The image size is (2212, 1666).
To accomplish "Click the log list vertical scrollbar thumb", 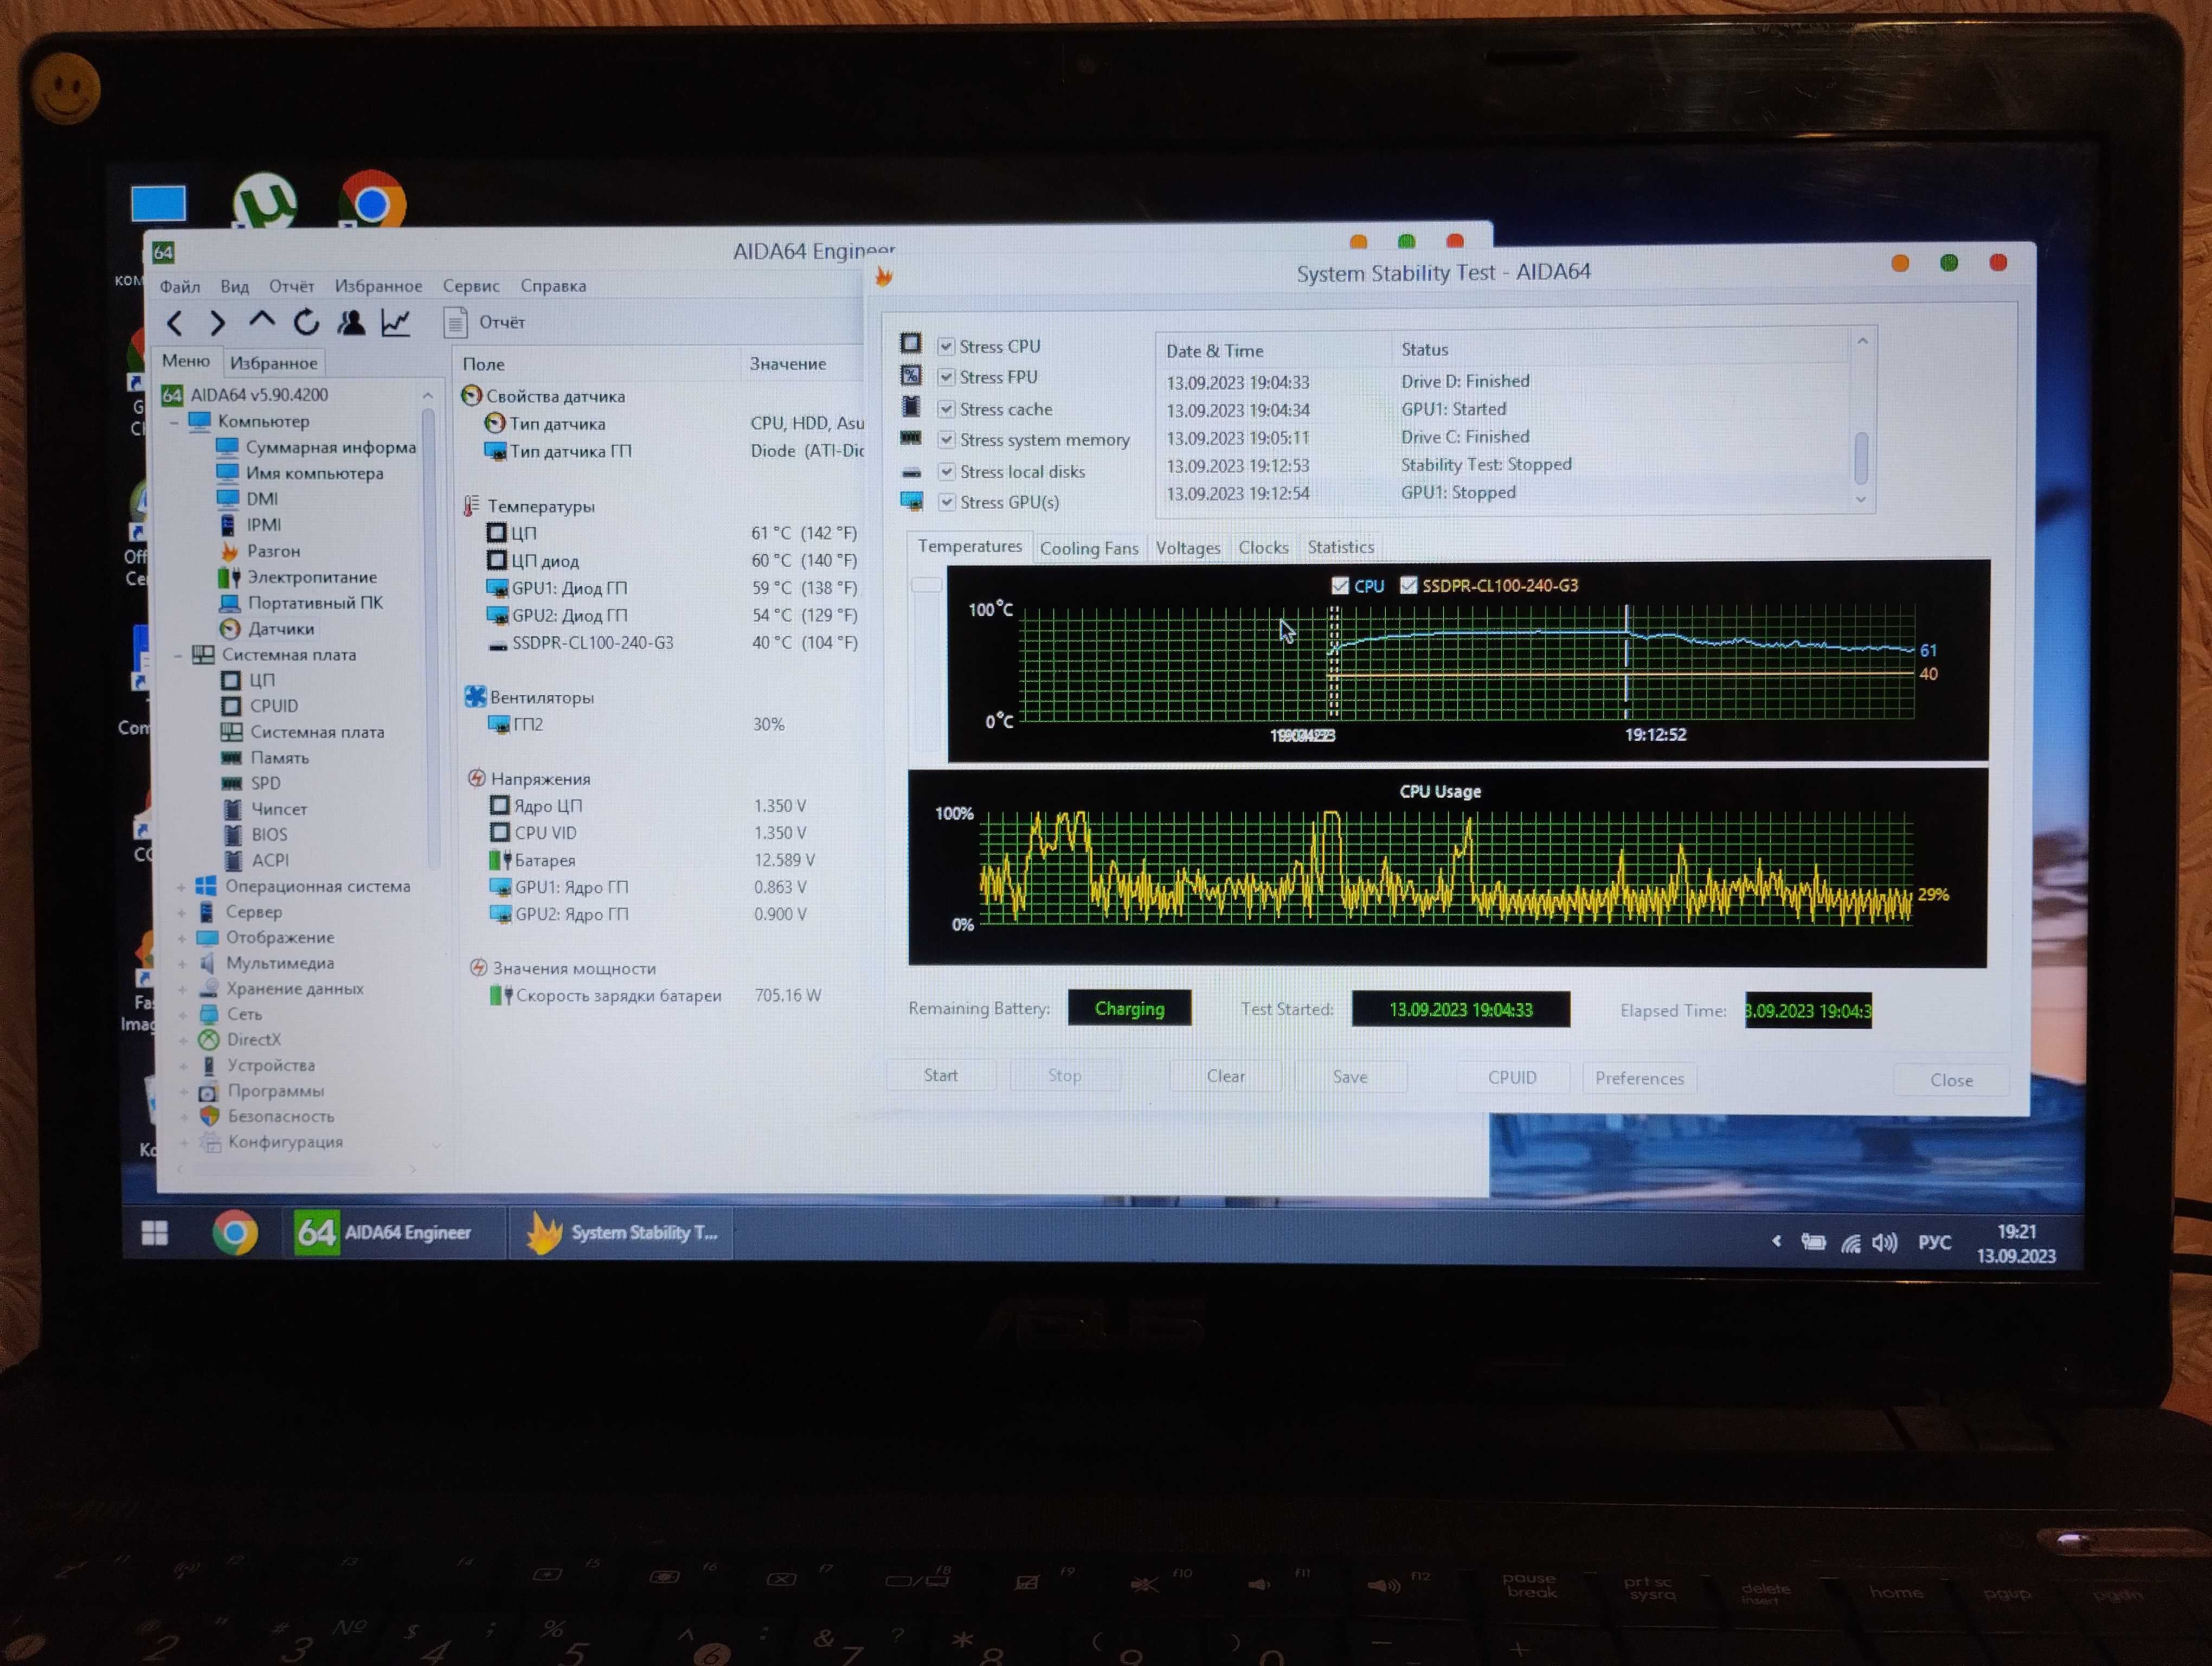I will click(x=1861, y=457).
